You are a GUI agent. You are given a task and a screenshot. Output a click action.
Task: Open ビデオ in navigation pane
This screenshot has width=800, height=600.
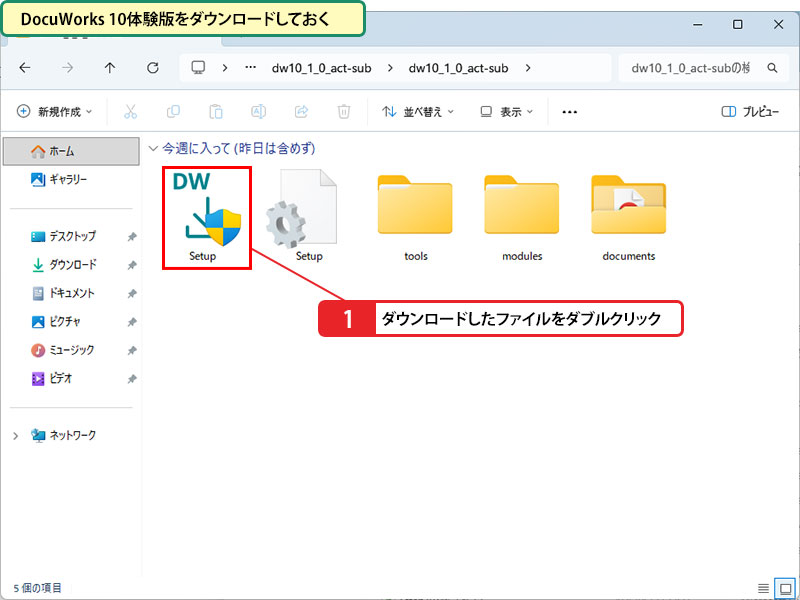coord(52,379)
